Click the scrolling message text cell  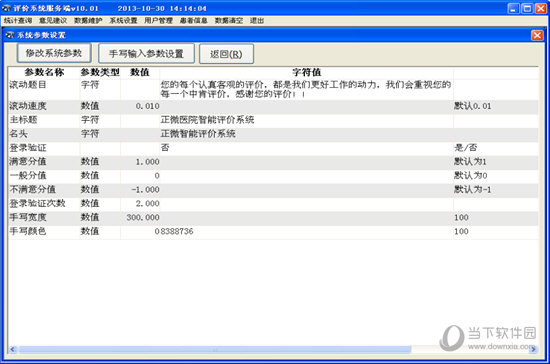pyautogui.click(x=306, y=89)
